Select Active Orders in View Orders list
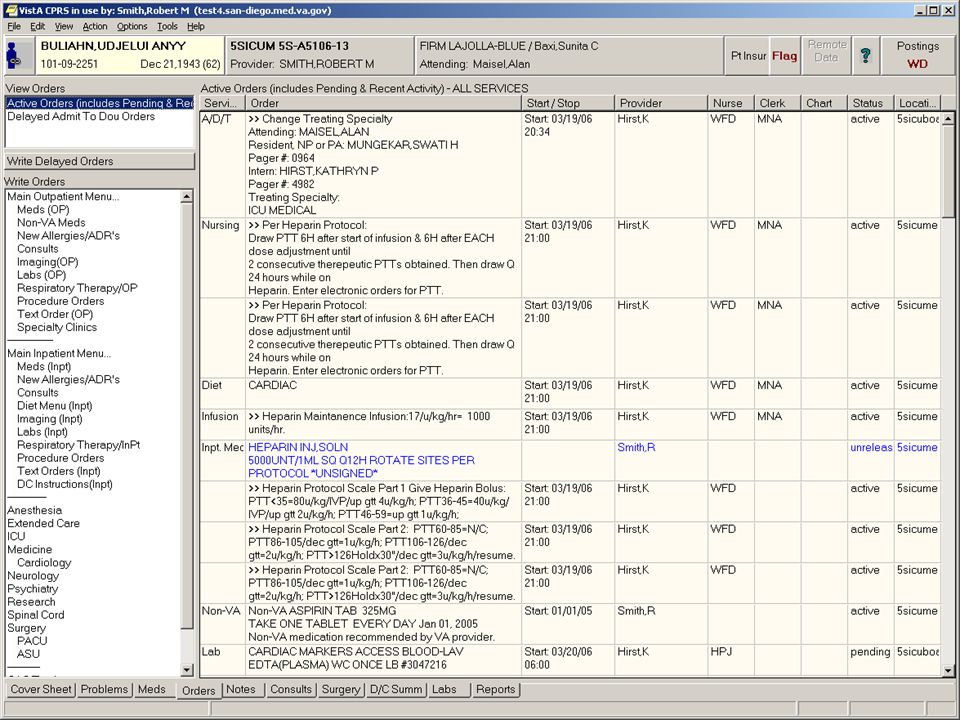The height and width of the screenshot is (720, 960). (99, 103)
